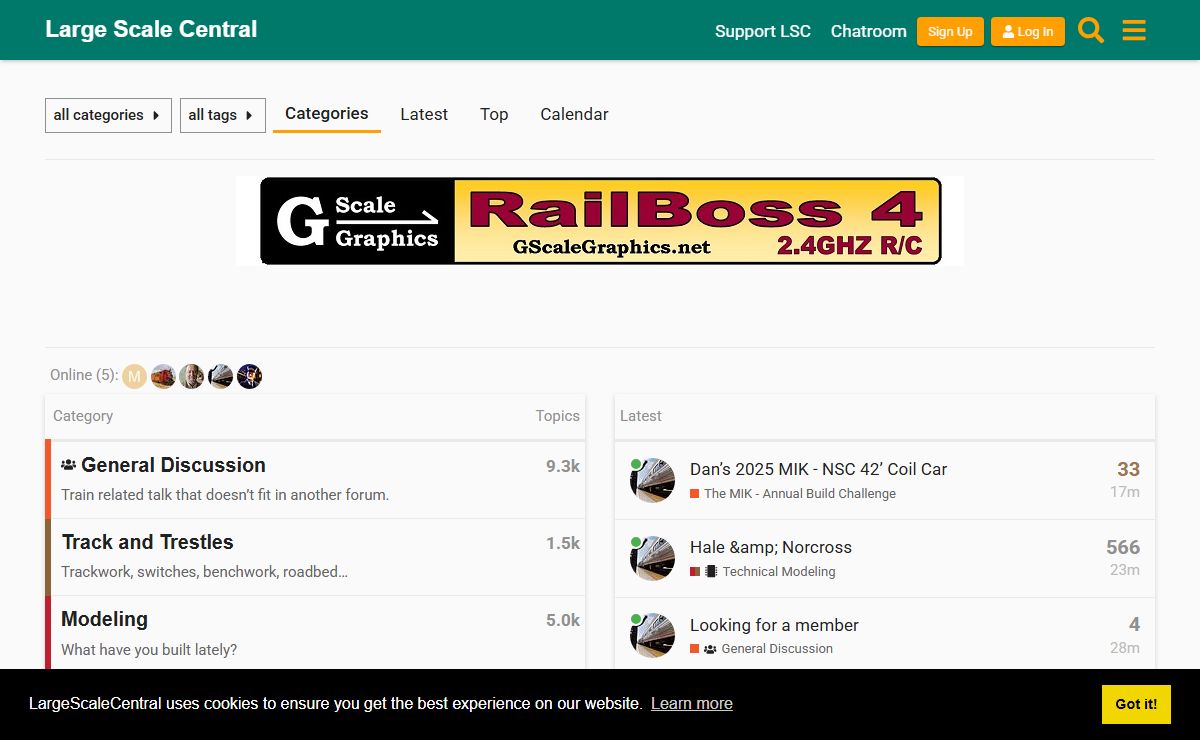The image size is (1200, 740).
Task: Click What have you built lately? text
Action: pyautogui.click(x=149, y=650)
